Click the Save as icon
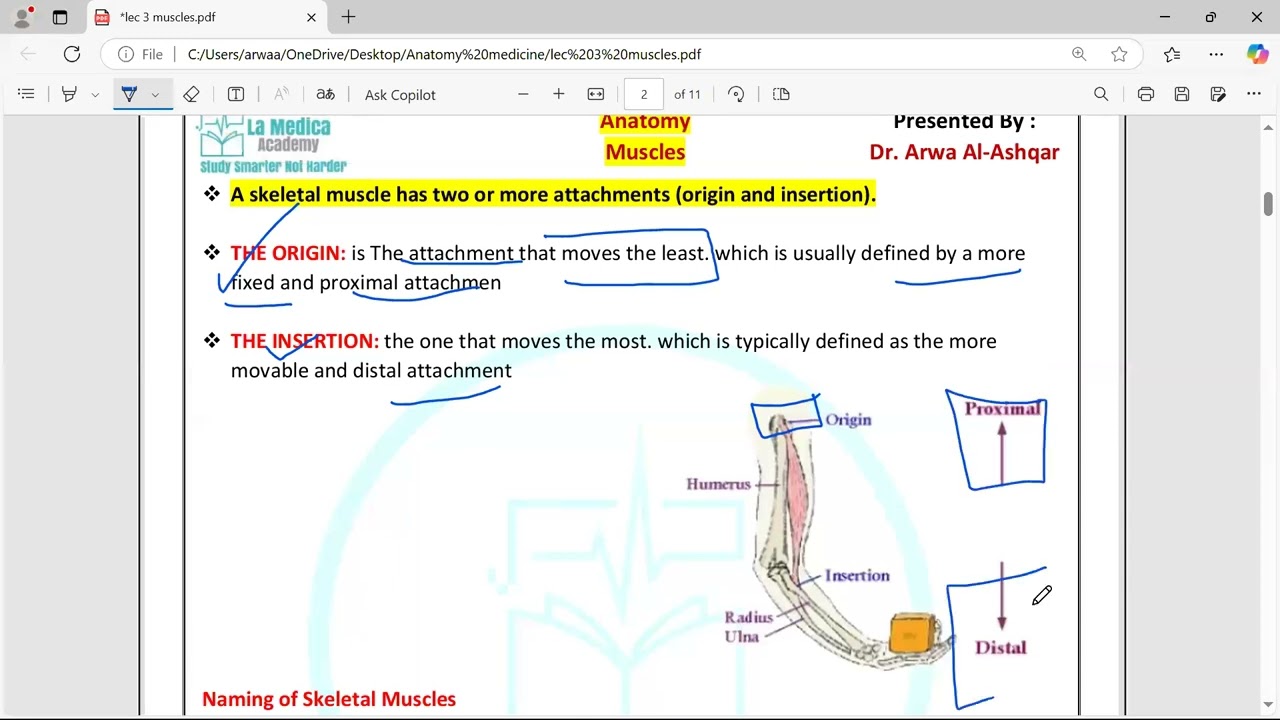 click(x=1218, y=94)
